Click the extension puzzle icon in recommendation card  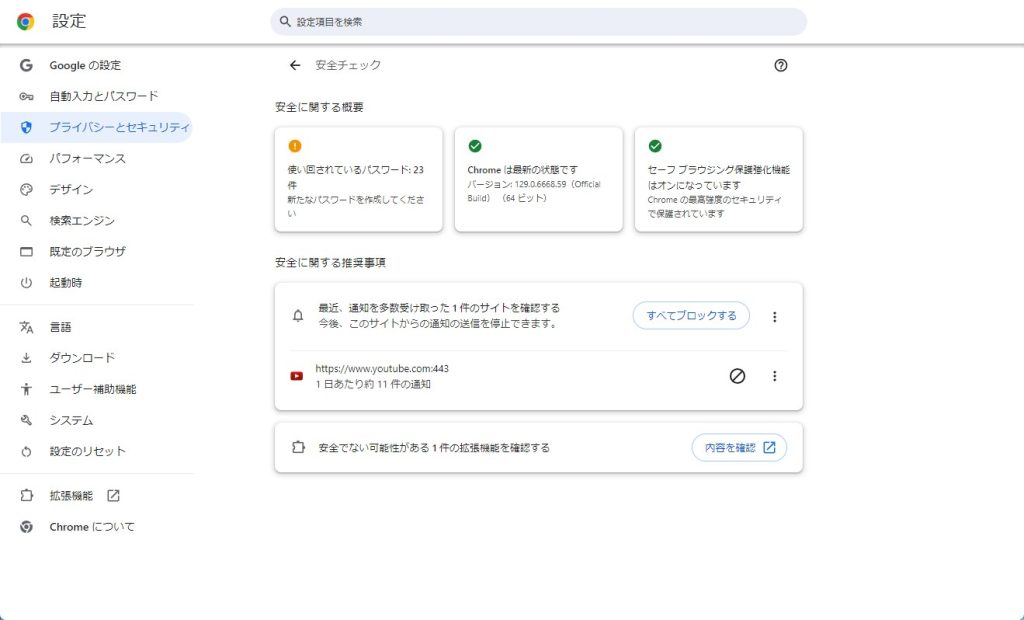pos(297,448)
